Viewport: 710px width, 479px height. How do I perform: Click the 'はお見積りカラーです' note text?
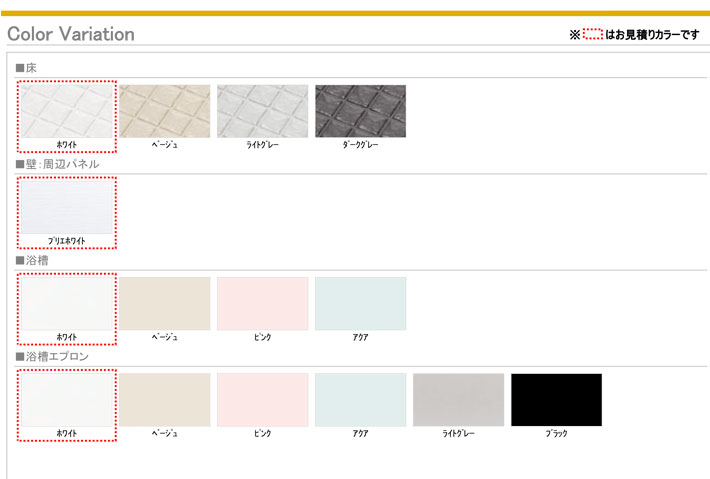pos(652,34)
